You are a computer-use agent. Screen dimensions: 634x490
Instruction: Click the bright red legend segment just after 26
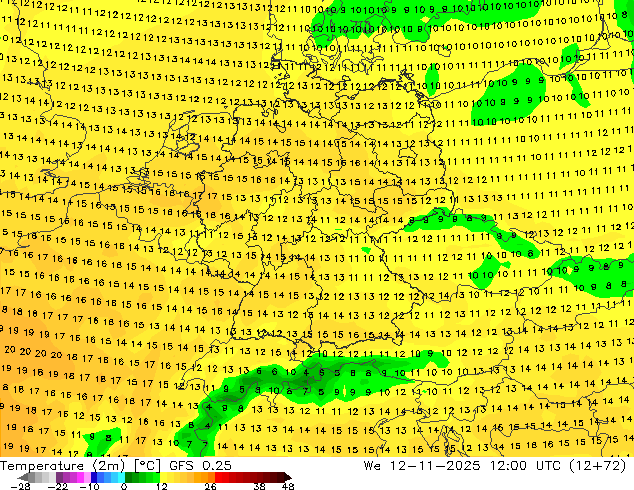pos(218,477)
